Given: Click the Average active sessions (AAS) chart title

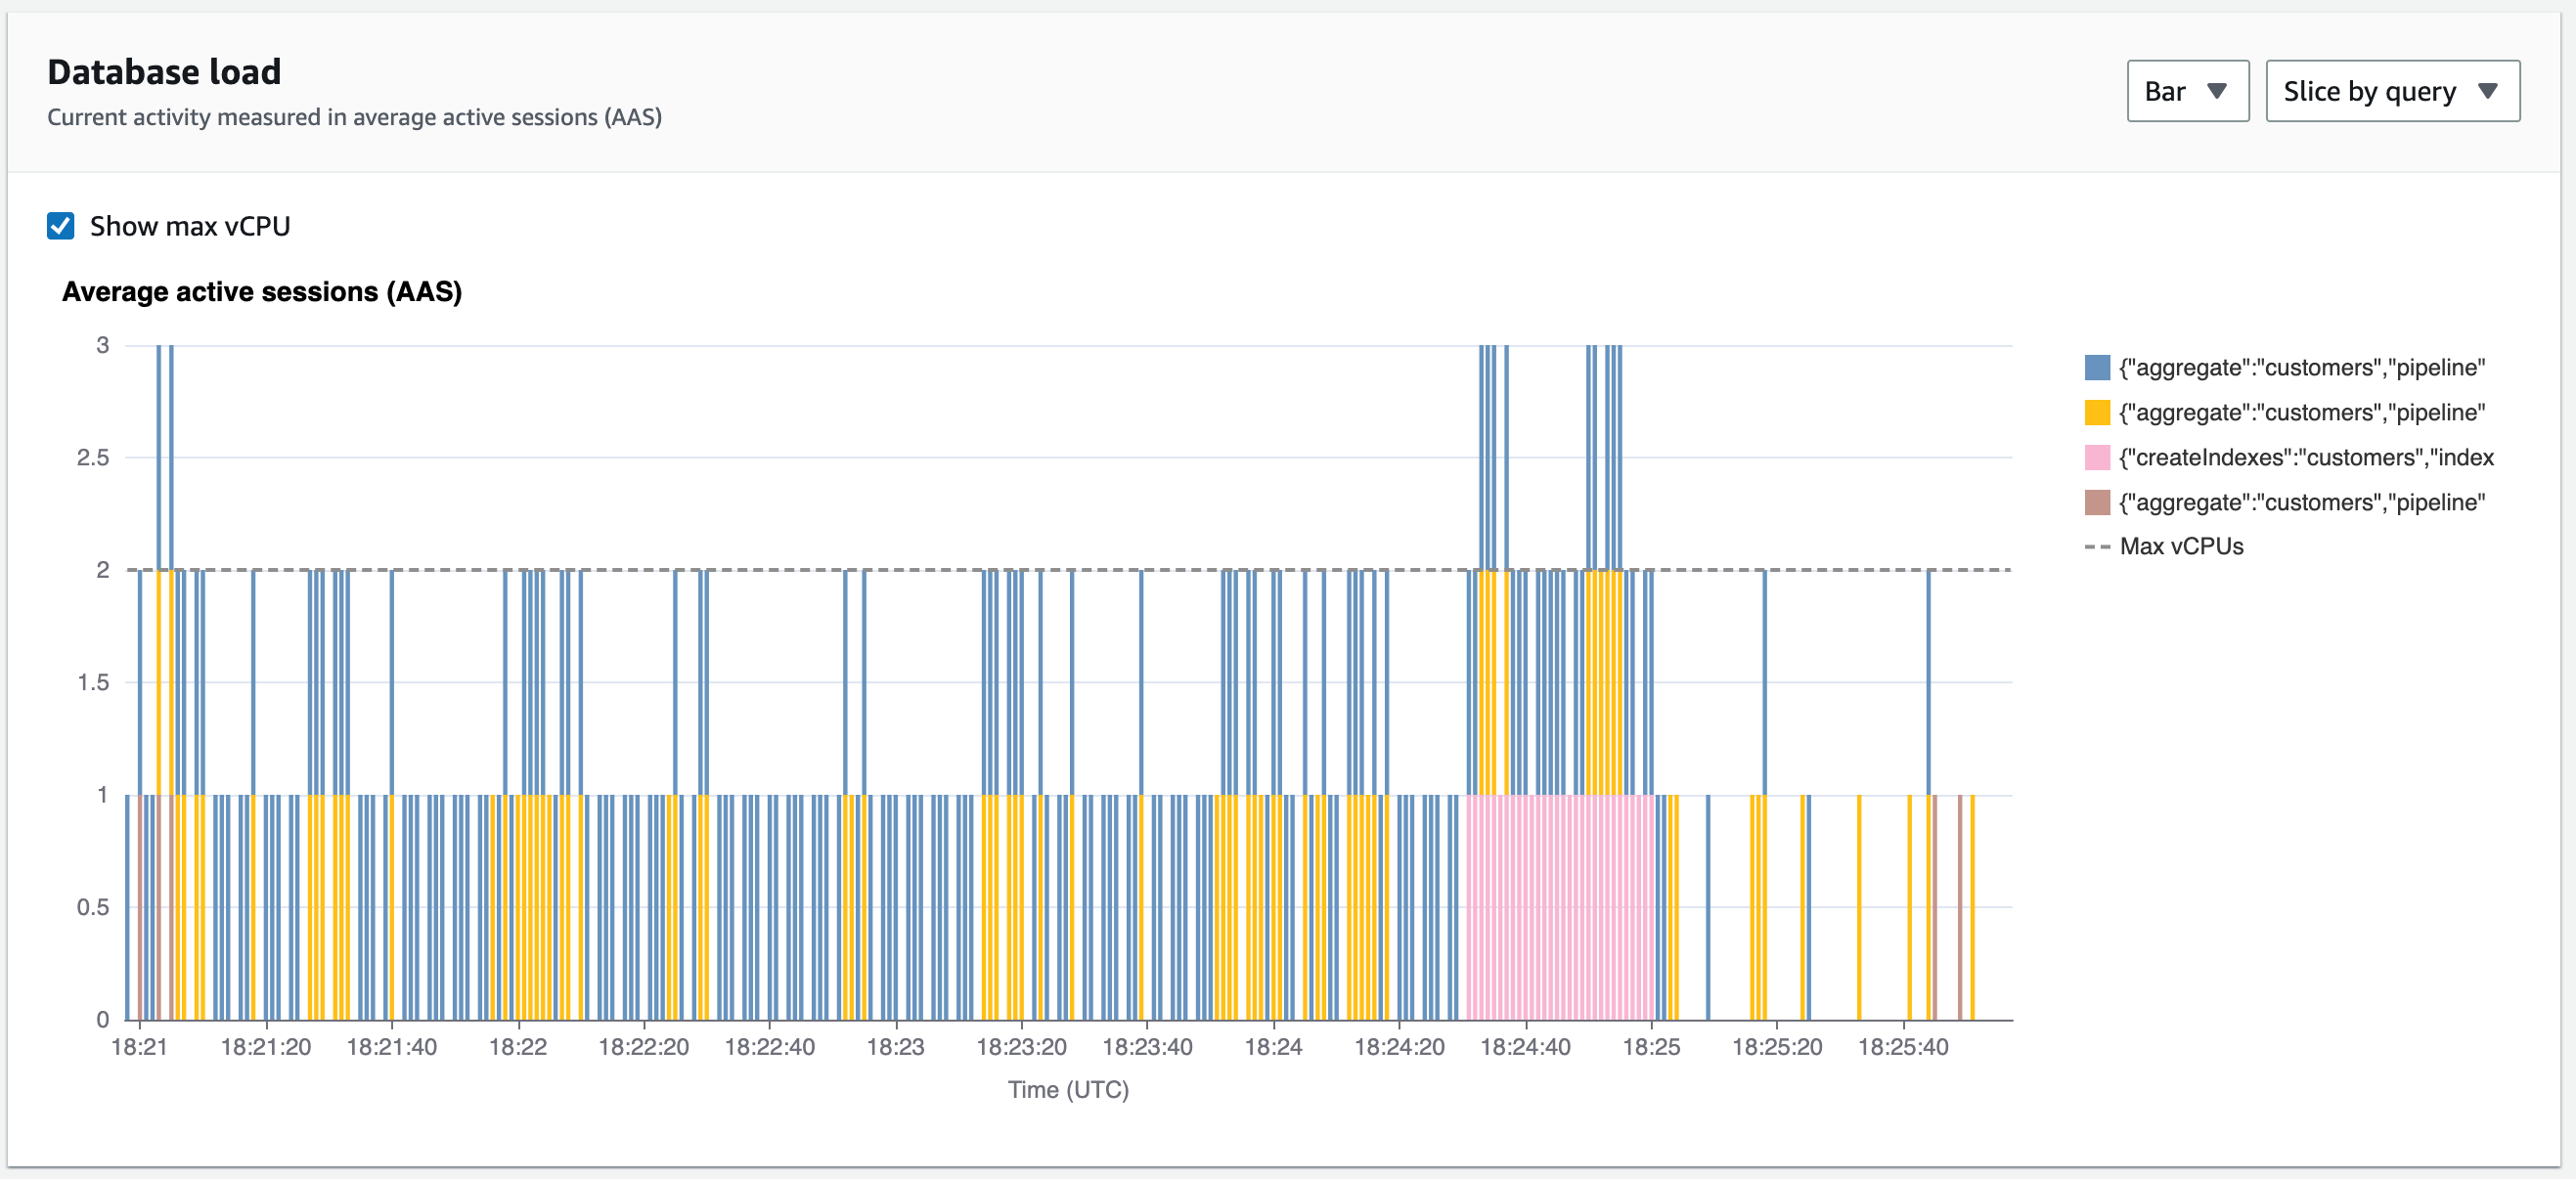Looking at the screenshot, I should (262, 292).
